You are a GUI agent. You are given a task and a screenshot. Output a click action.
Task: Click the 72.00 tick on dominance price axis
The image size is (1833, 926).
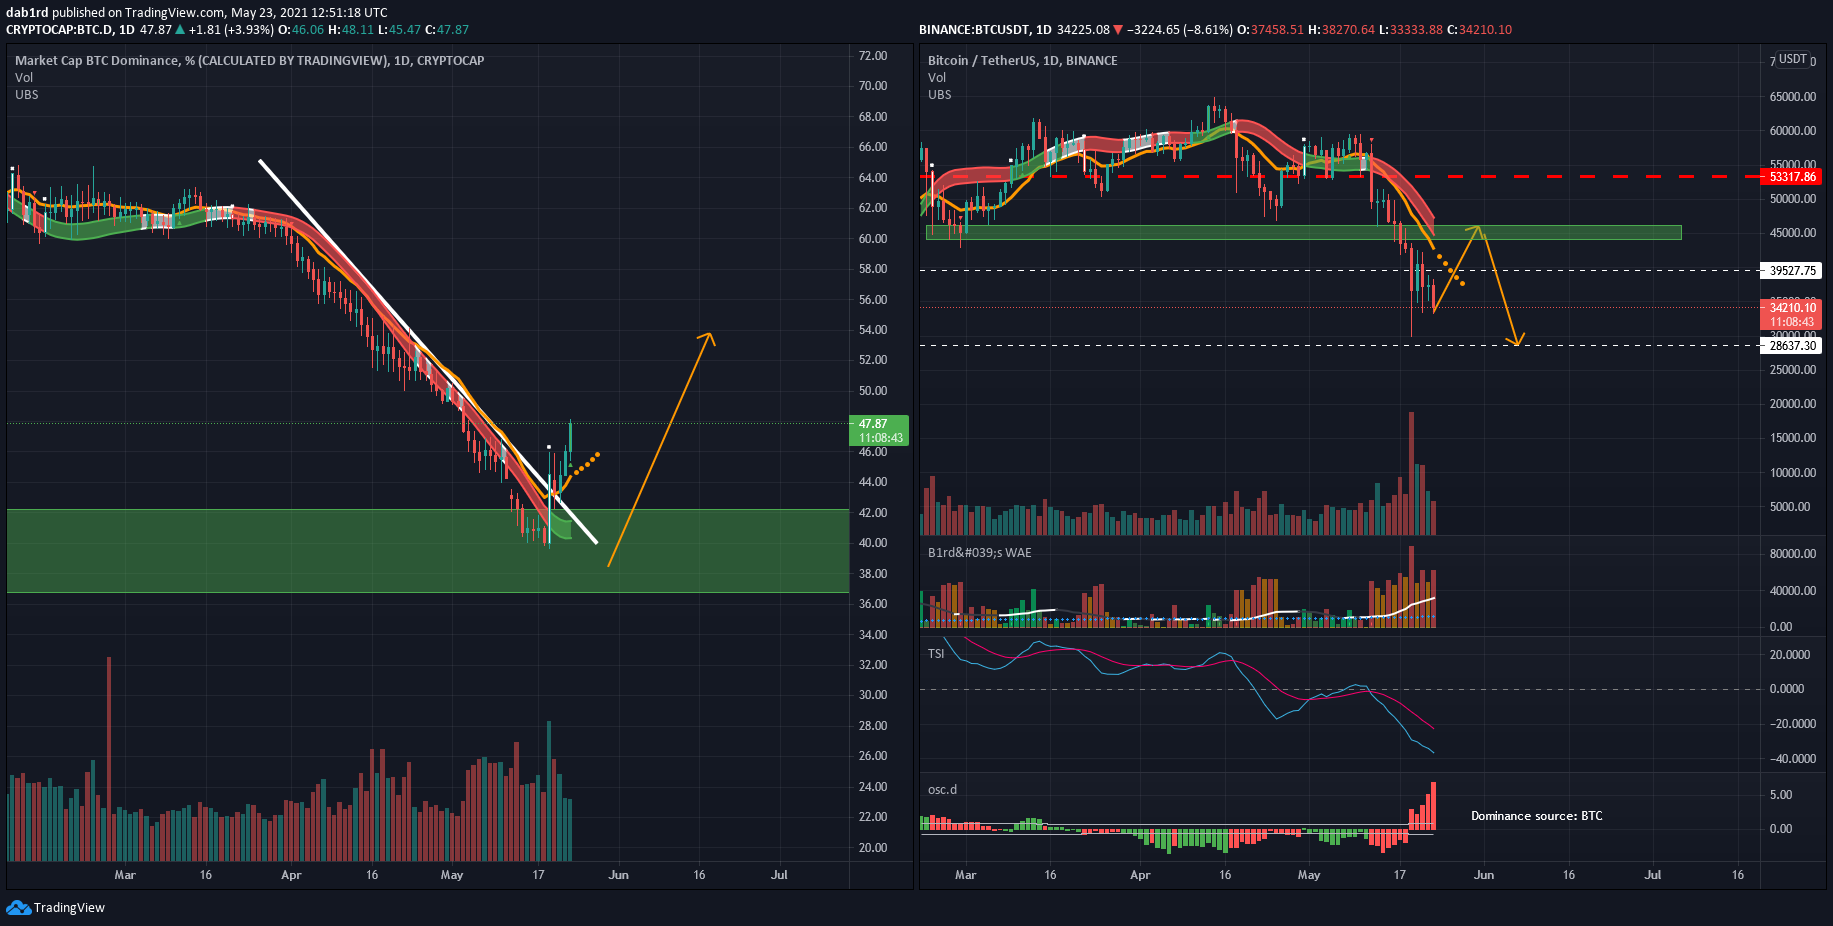click(x=873, y=56)
